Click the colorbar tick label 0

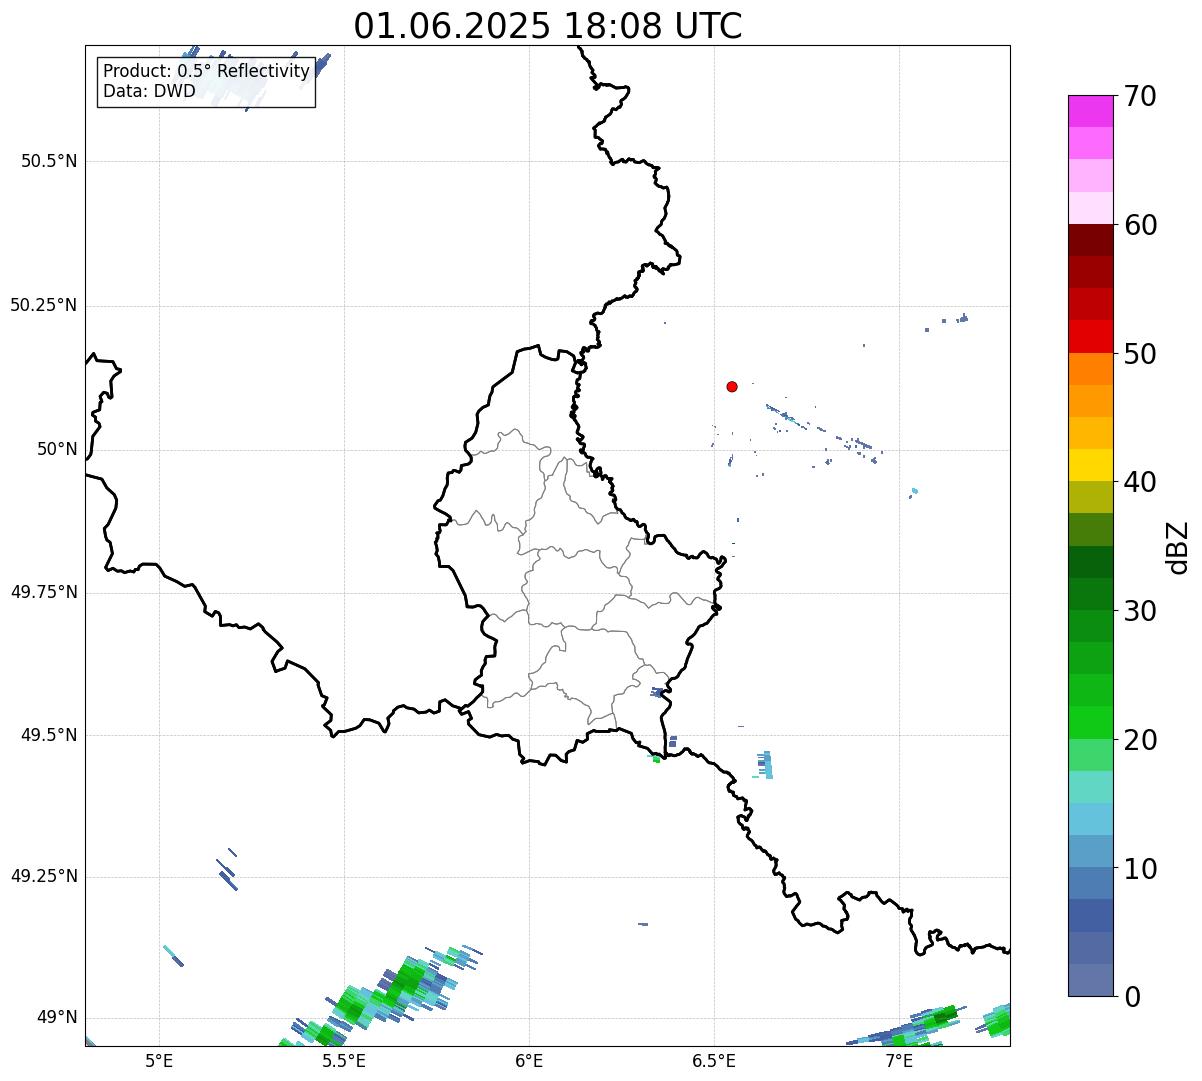1132,997
